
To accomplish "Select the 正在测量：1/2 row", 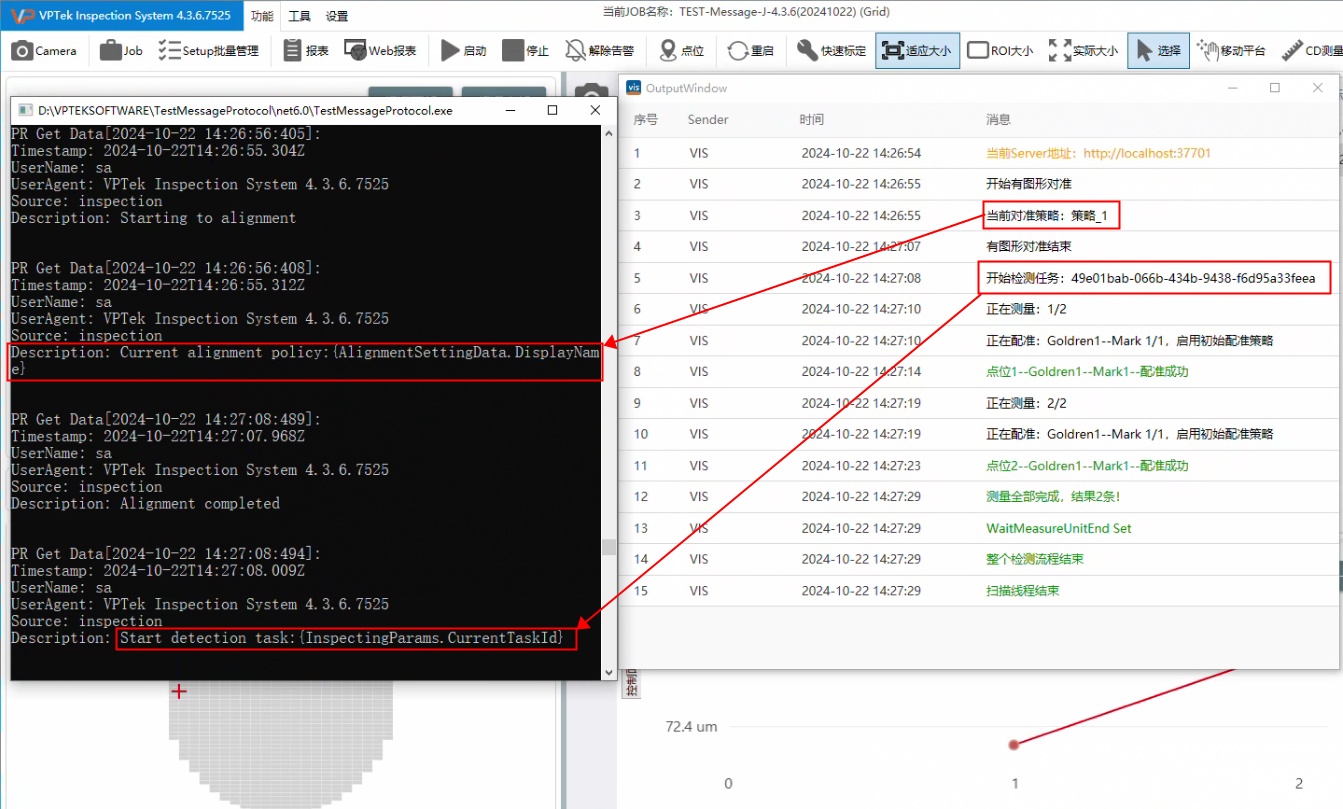I will tap(978, 310).
